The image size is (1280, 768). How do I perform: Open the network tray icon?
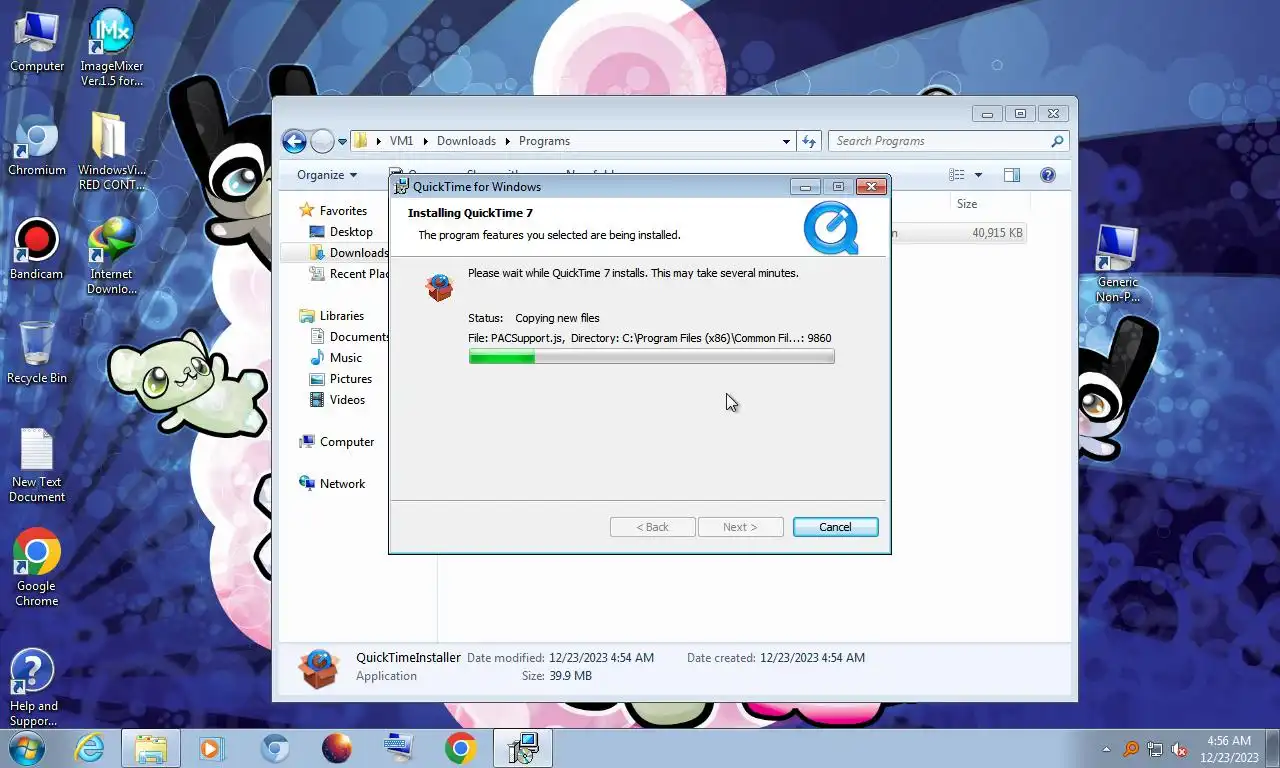1155,749
